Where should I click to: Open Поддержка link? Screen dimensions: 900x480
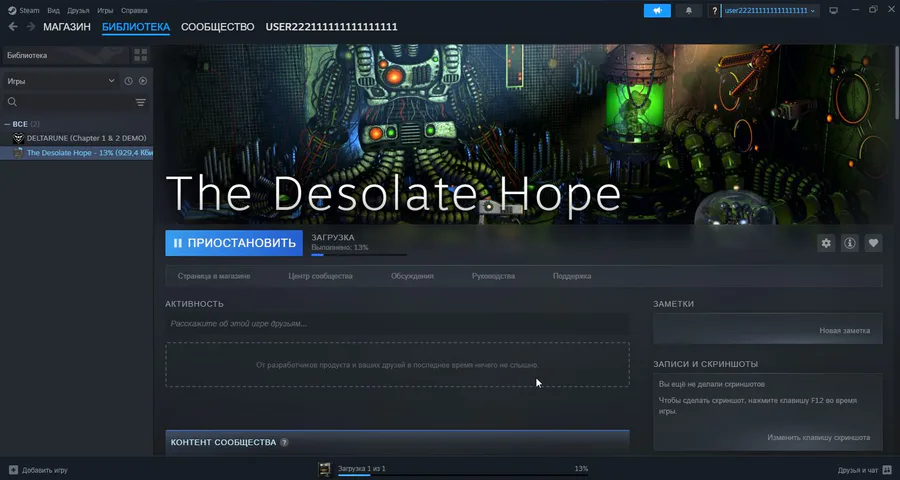(x=572, y=276)
